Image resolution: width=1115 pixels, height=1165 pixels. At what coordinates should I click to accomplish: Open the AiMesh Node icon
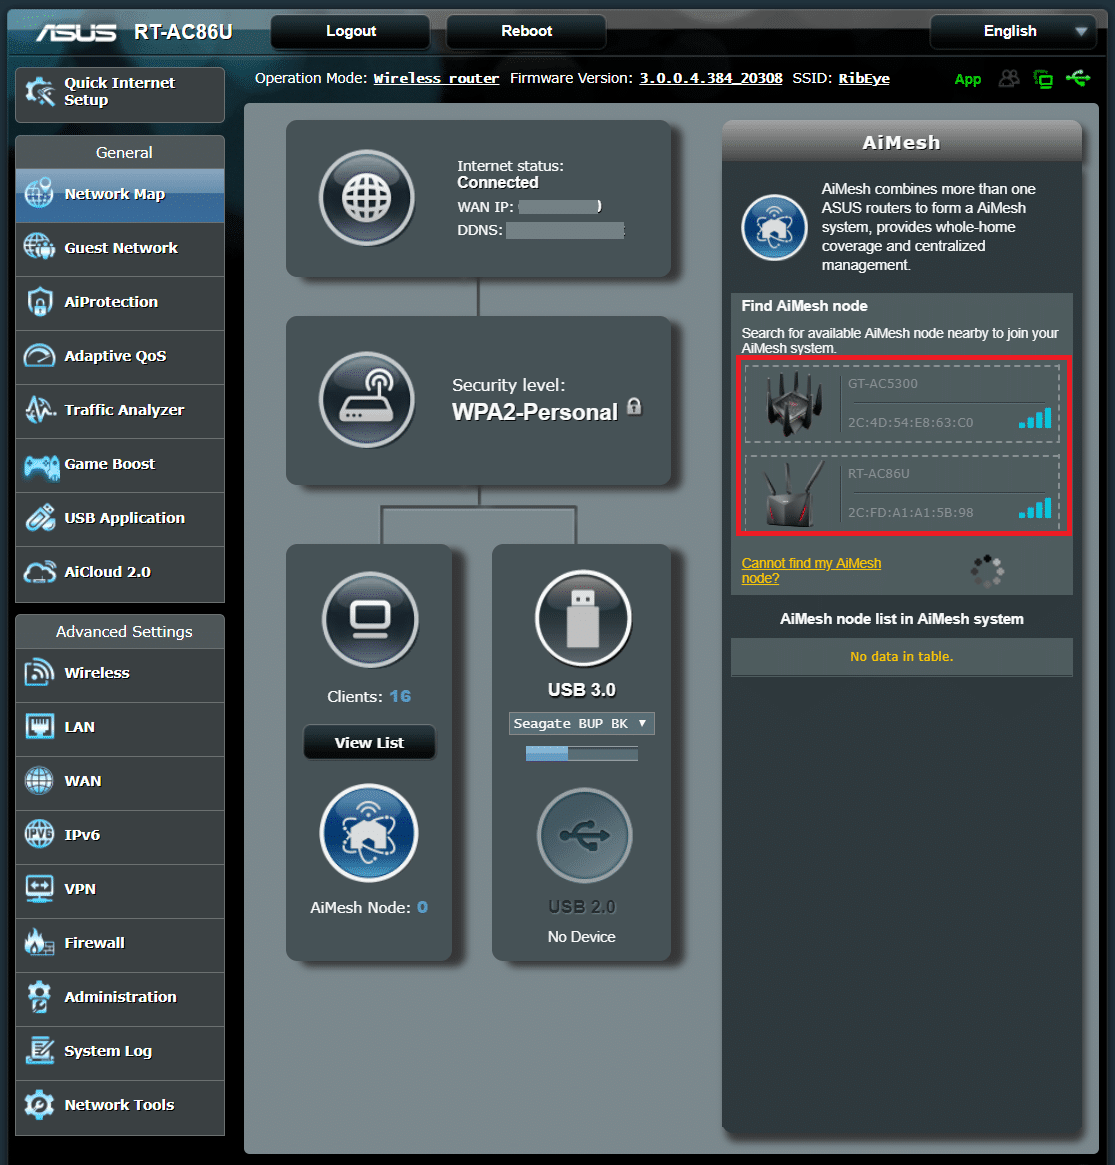click(368, 833)
